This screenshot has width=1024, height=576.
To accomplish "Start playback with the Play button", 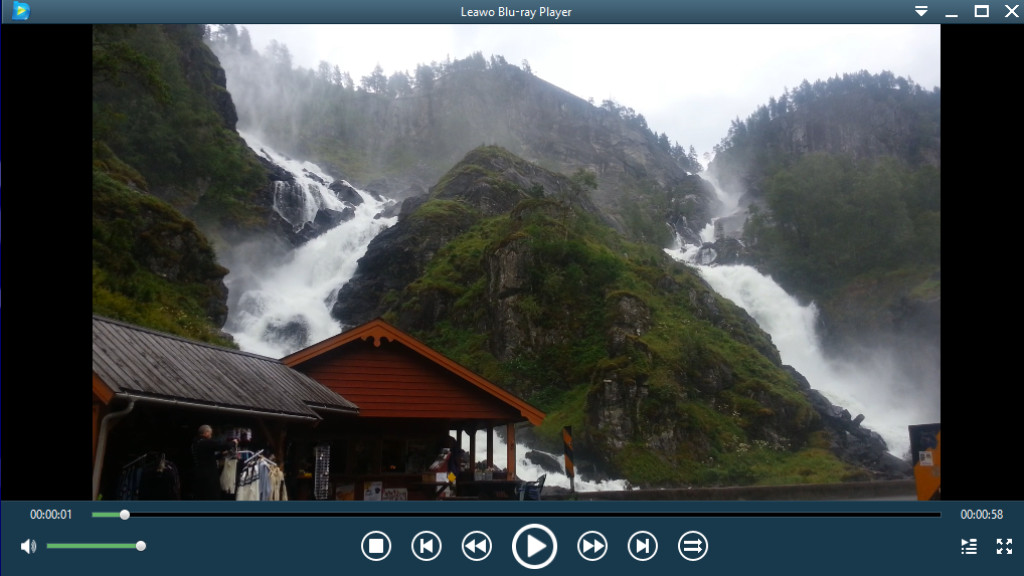I will pos(534,546).
